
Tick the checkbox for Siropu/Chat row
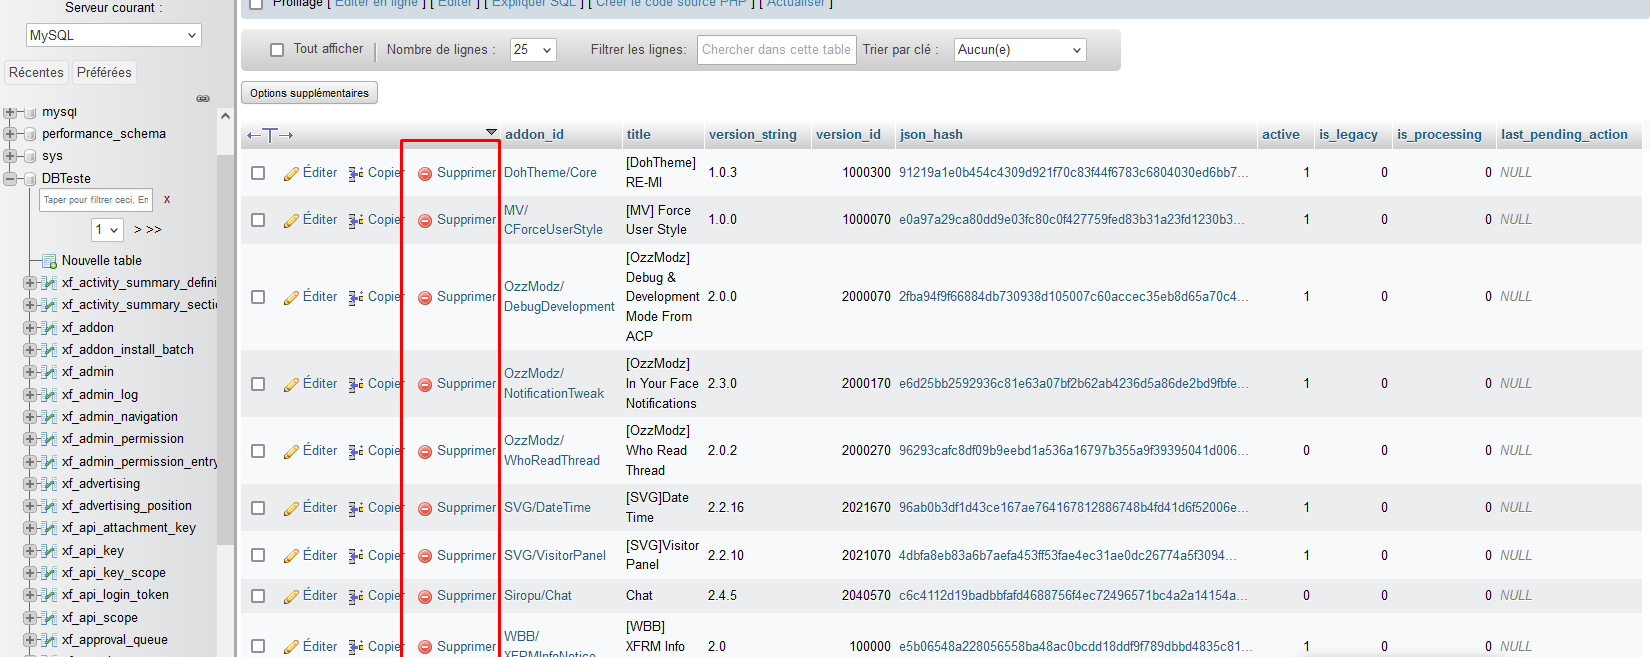click(258, 596)
